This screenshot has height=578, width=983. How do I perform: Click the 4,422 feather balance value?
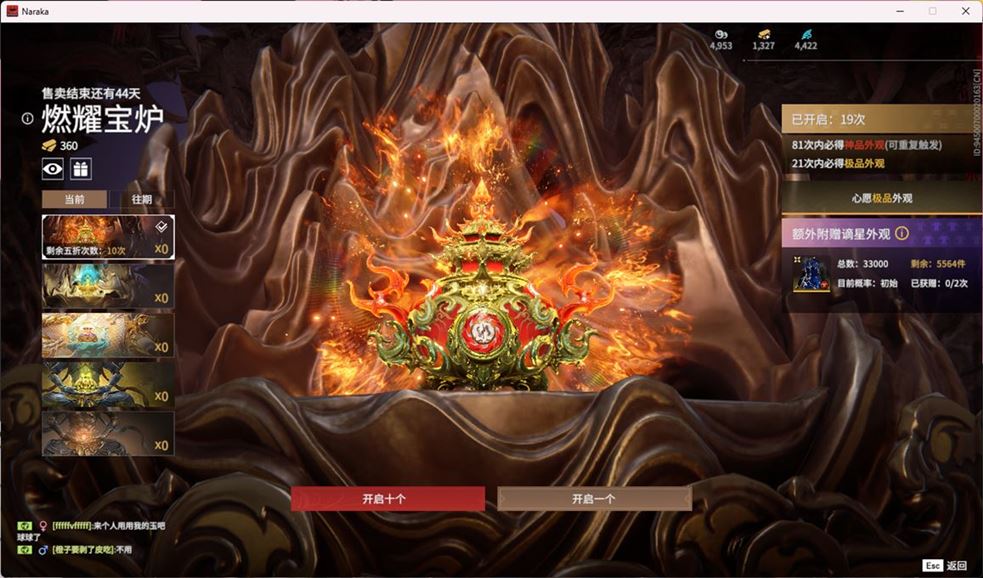(x=806, y=46)
